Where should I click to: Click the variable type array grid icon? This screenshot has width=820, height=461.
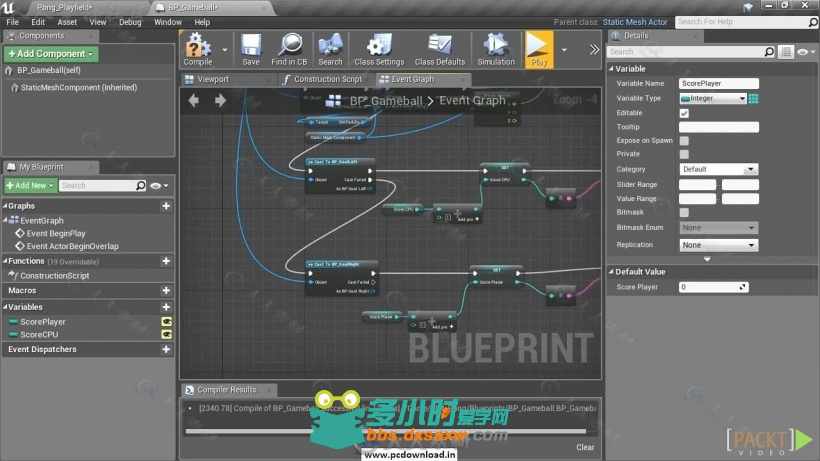pos(753,98)
